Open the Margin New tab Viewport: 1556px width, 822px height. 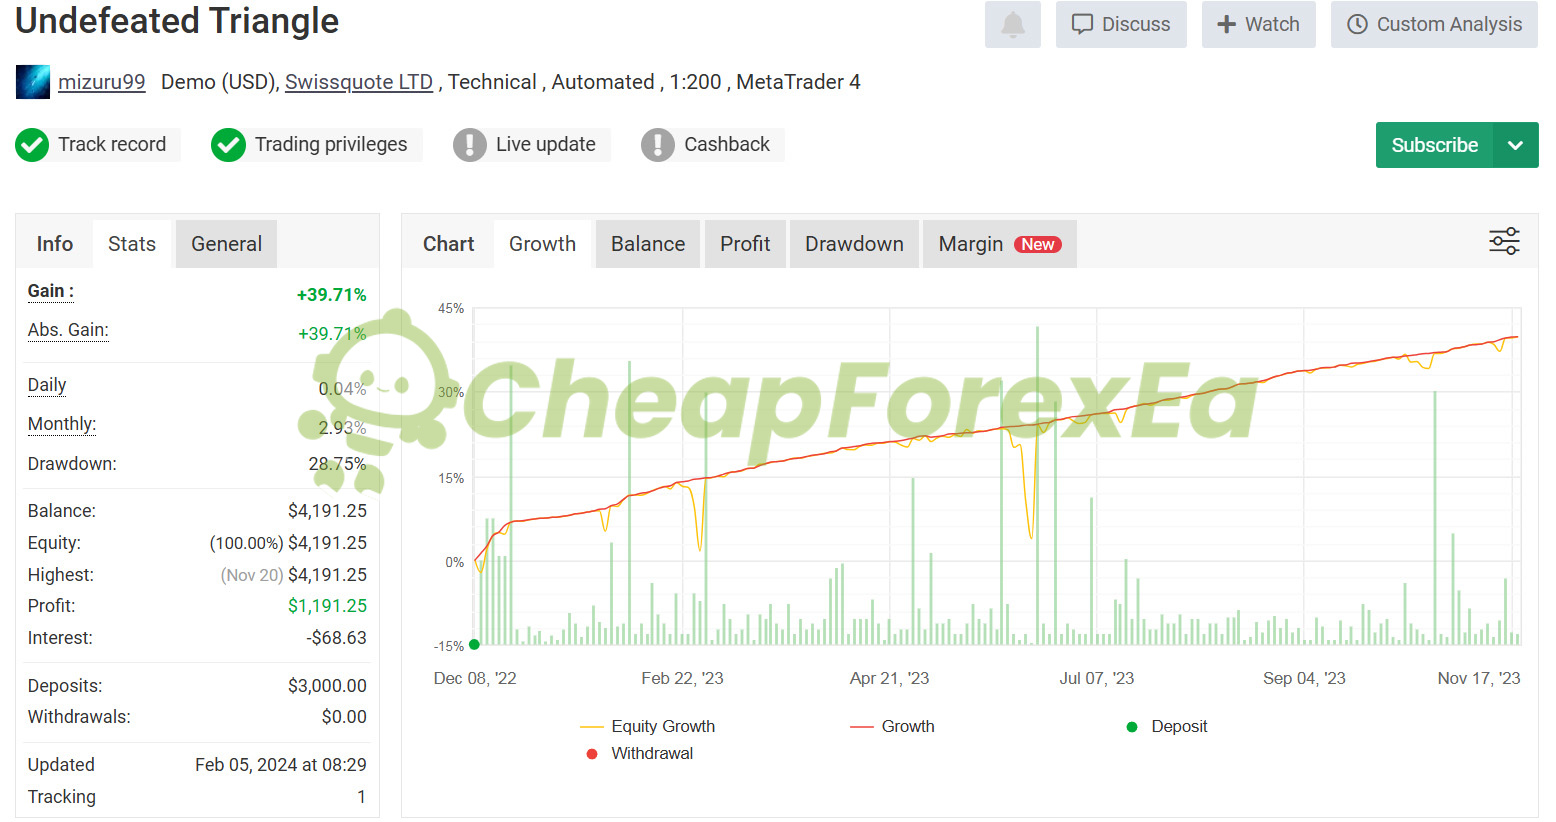point(1000,244)
